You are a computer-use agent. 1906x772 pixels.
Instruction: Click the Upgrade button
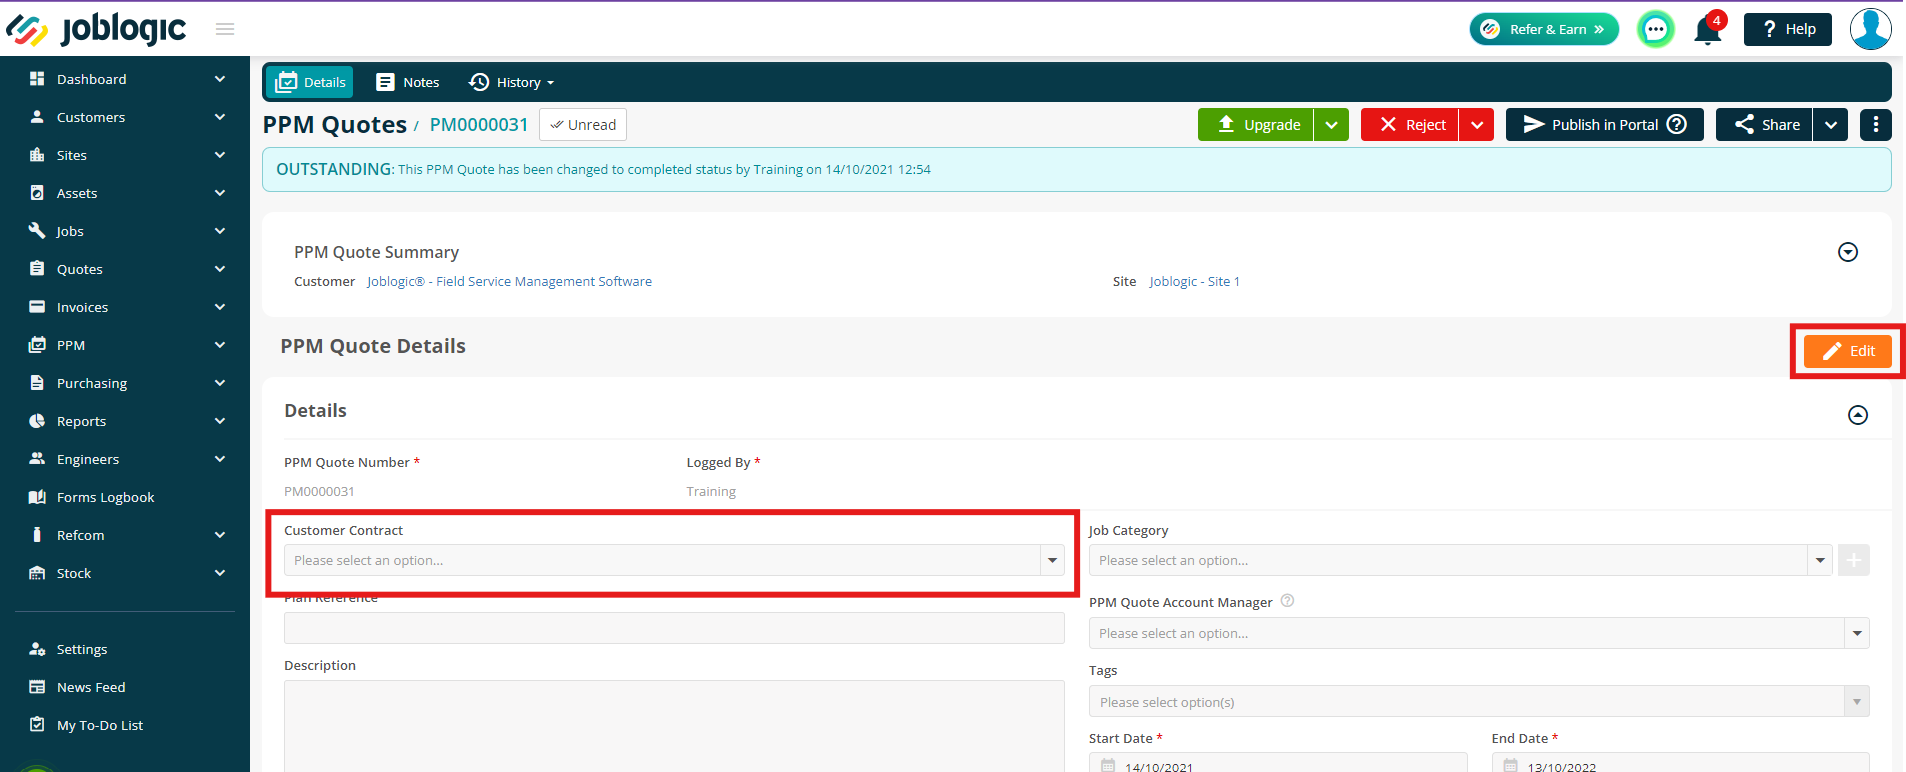tap(1256, 125)
